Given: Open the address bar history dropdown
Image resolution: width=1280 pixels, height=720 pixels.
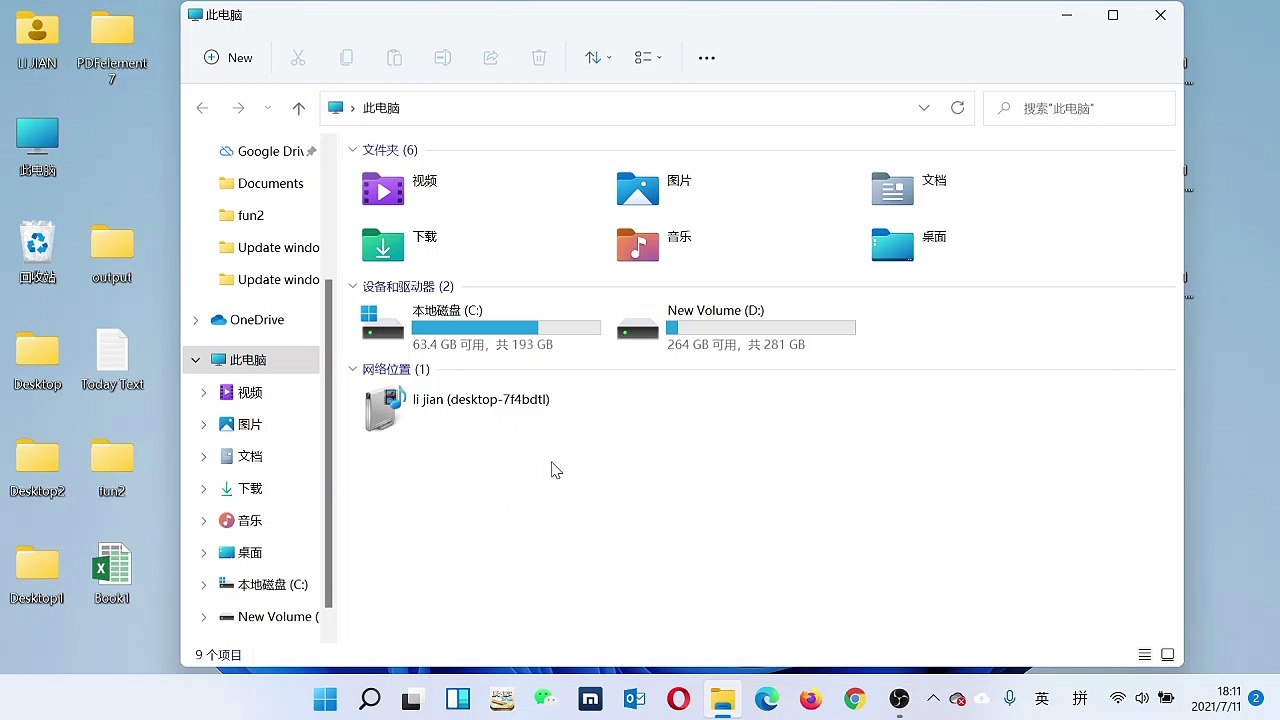Looking at the screenshot, I should coord(924,108).
